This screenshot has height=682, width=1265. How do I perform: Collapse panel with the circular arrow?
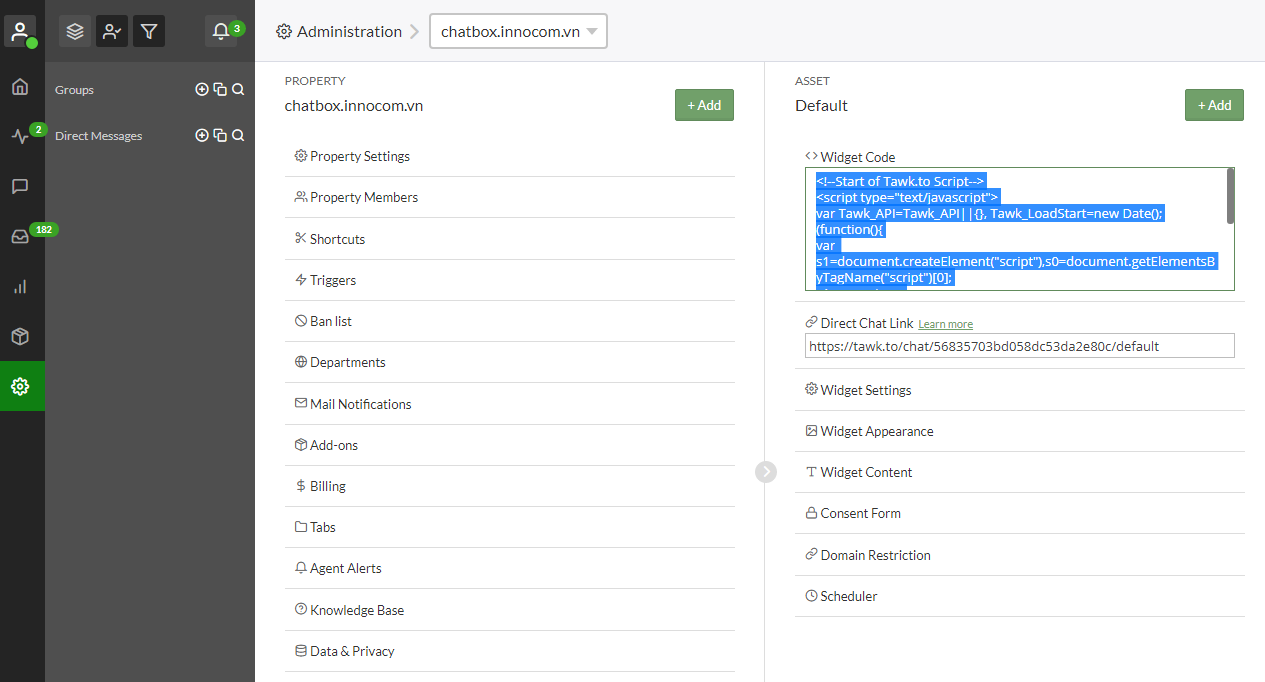coord(766,471)
